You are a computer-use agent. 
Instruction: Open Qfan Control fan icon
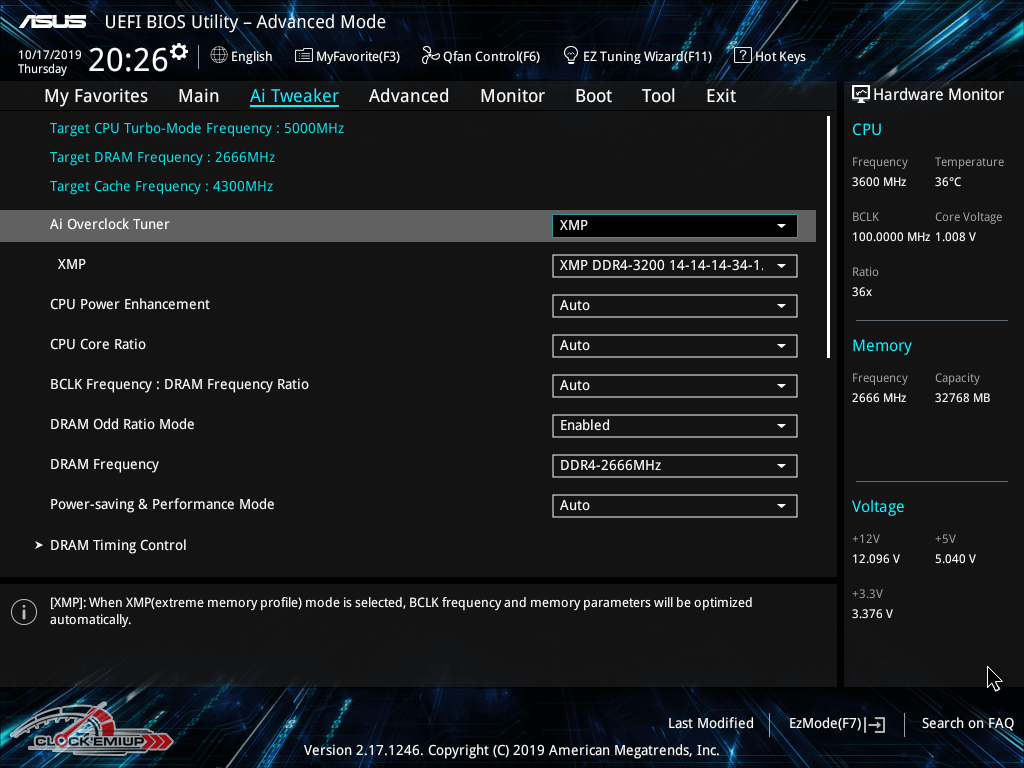(x=430, y=56)
